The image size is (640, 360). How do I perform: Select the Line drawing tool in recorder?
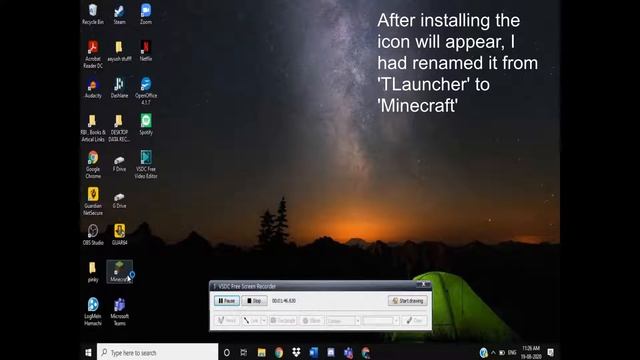pyautogui.click(x=251, y=321)
